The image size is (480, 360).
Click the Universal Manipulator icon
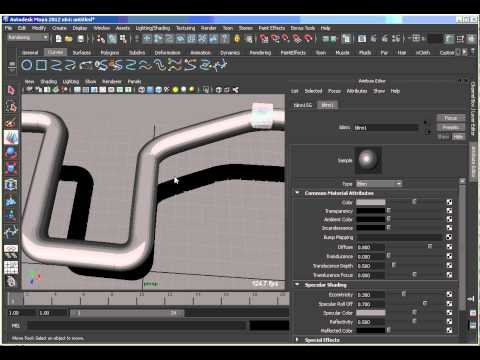(x=11, y=184)
